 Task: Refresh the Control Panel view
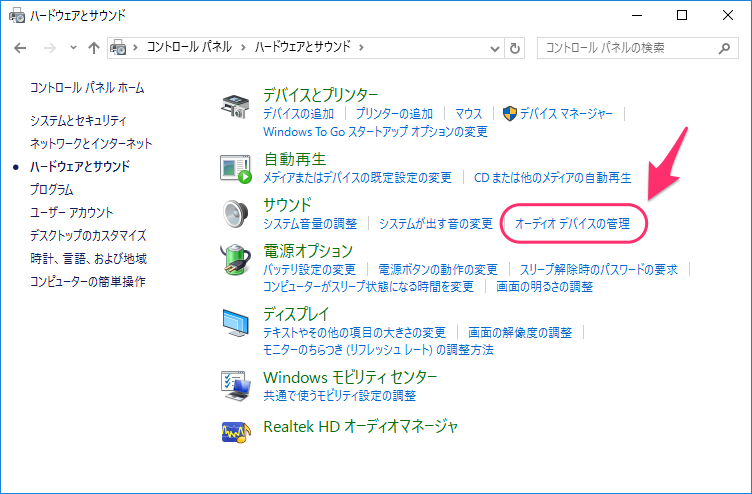tap(515, 48)
